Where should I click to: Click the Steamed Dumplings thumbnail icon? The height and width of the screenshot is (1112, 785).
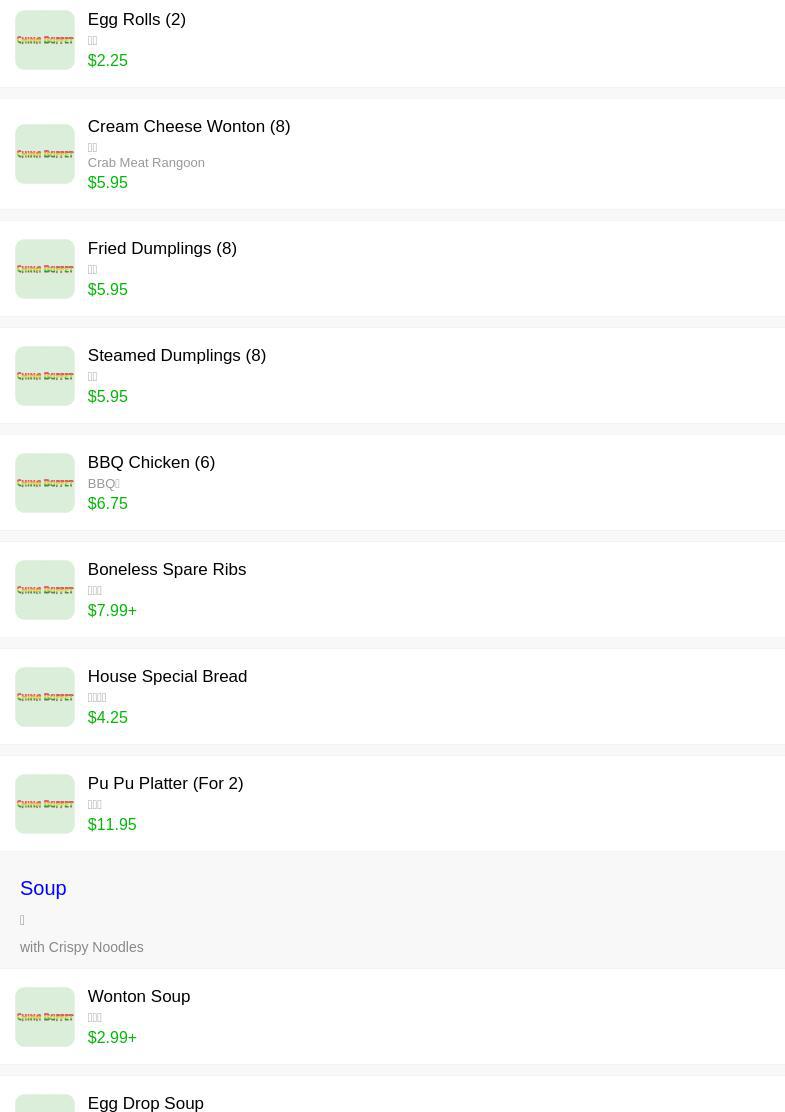click(45, 376)
